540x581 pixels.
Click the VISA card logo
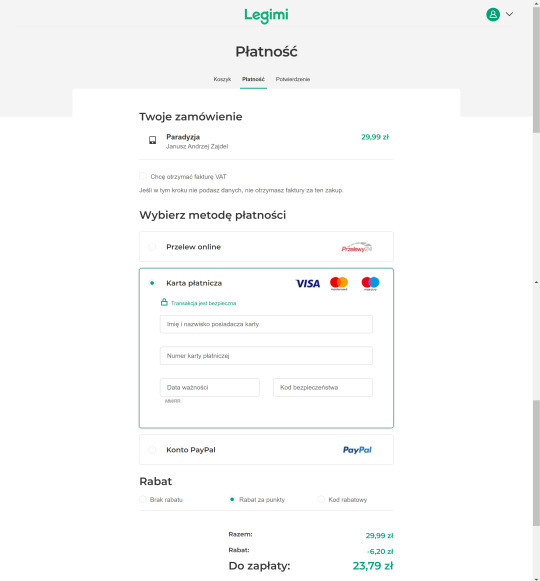coord(308,283)
